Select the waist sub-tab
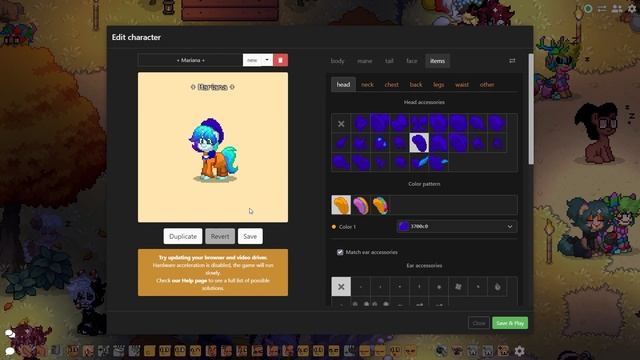 point(462,84)
